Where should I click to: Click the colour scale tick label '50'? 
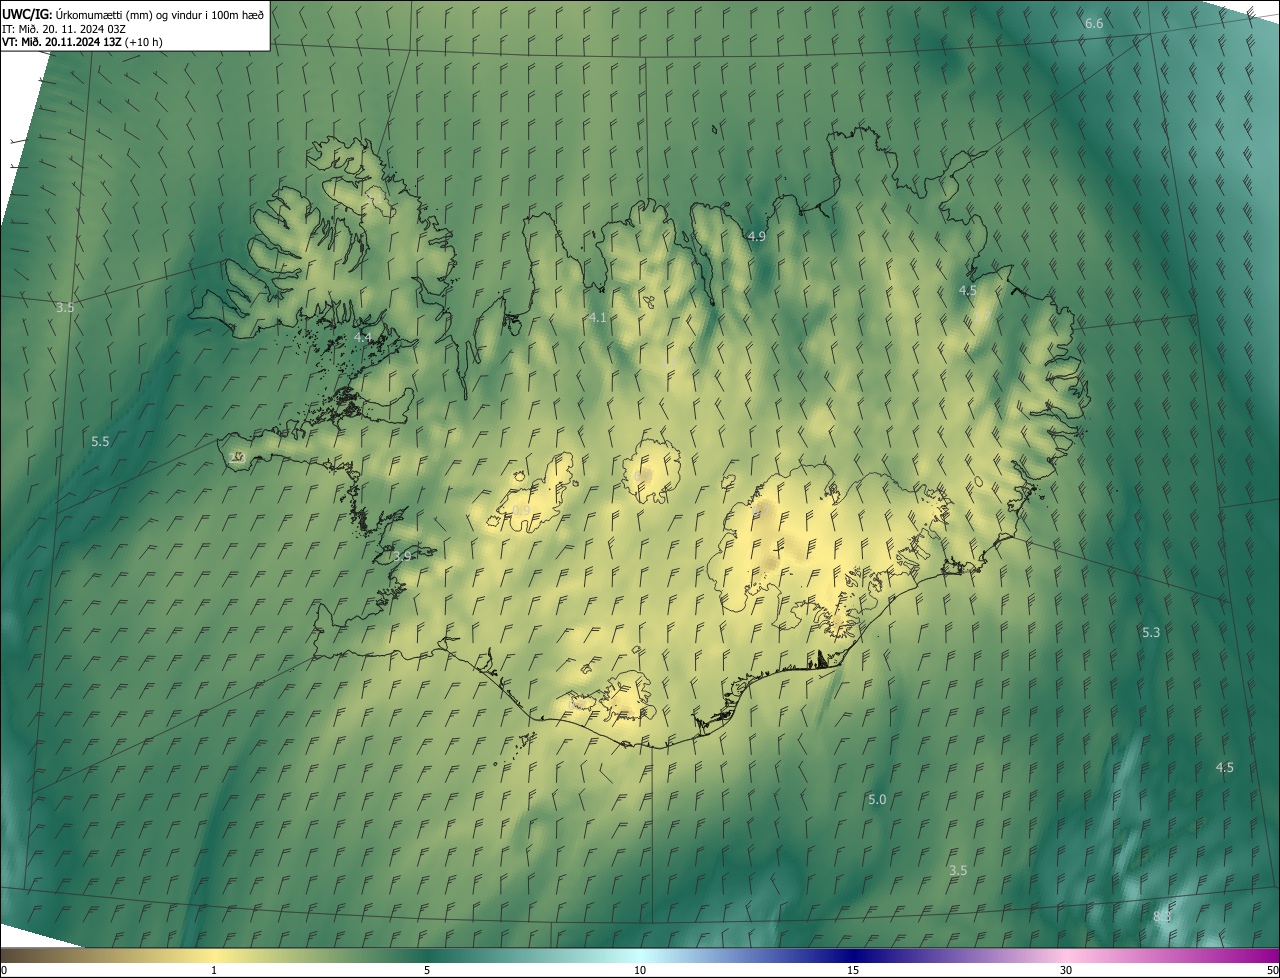(1272, 970)
